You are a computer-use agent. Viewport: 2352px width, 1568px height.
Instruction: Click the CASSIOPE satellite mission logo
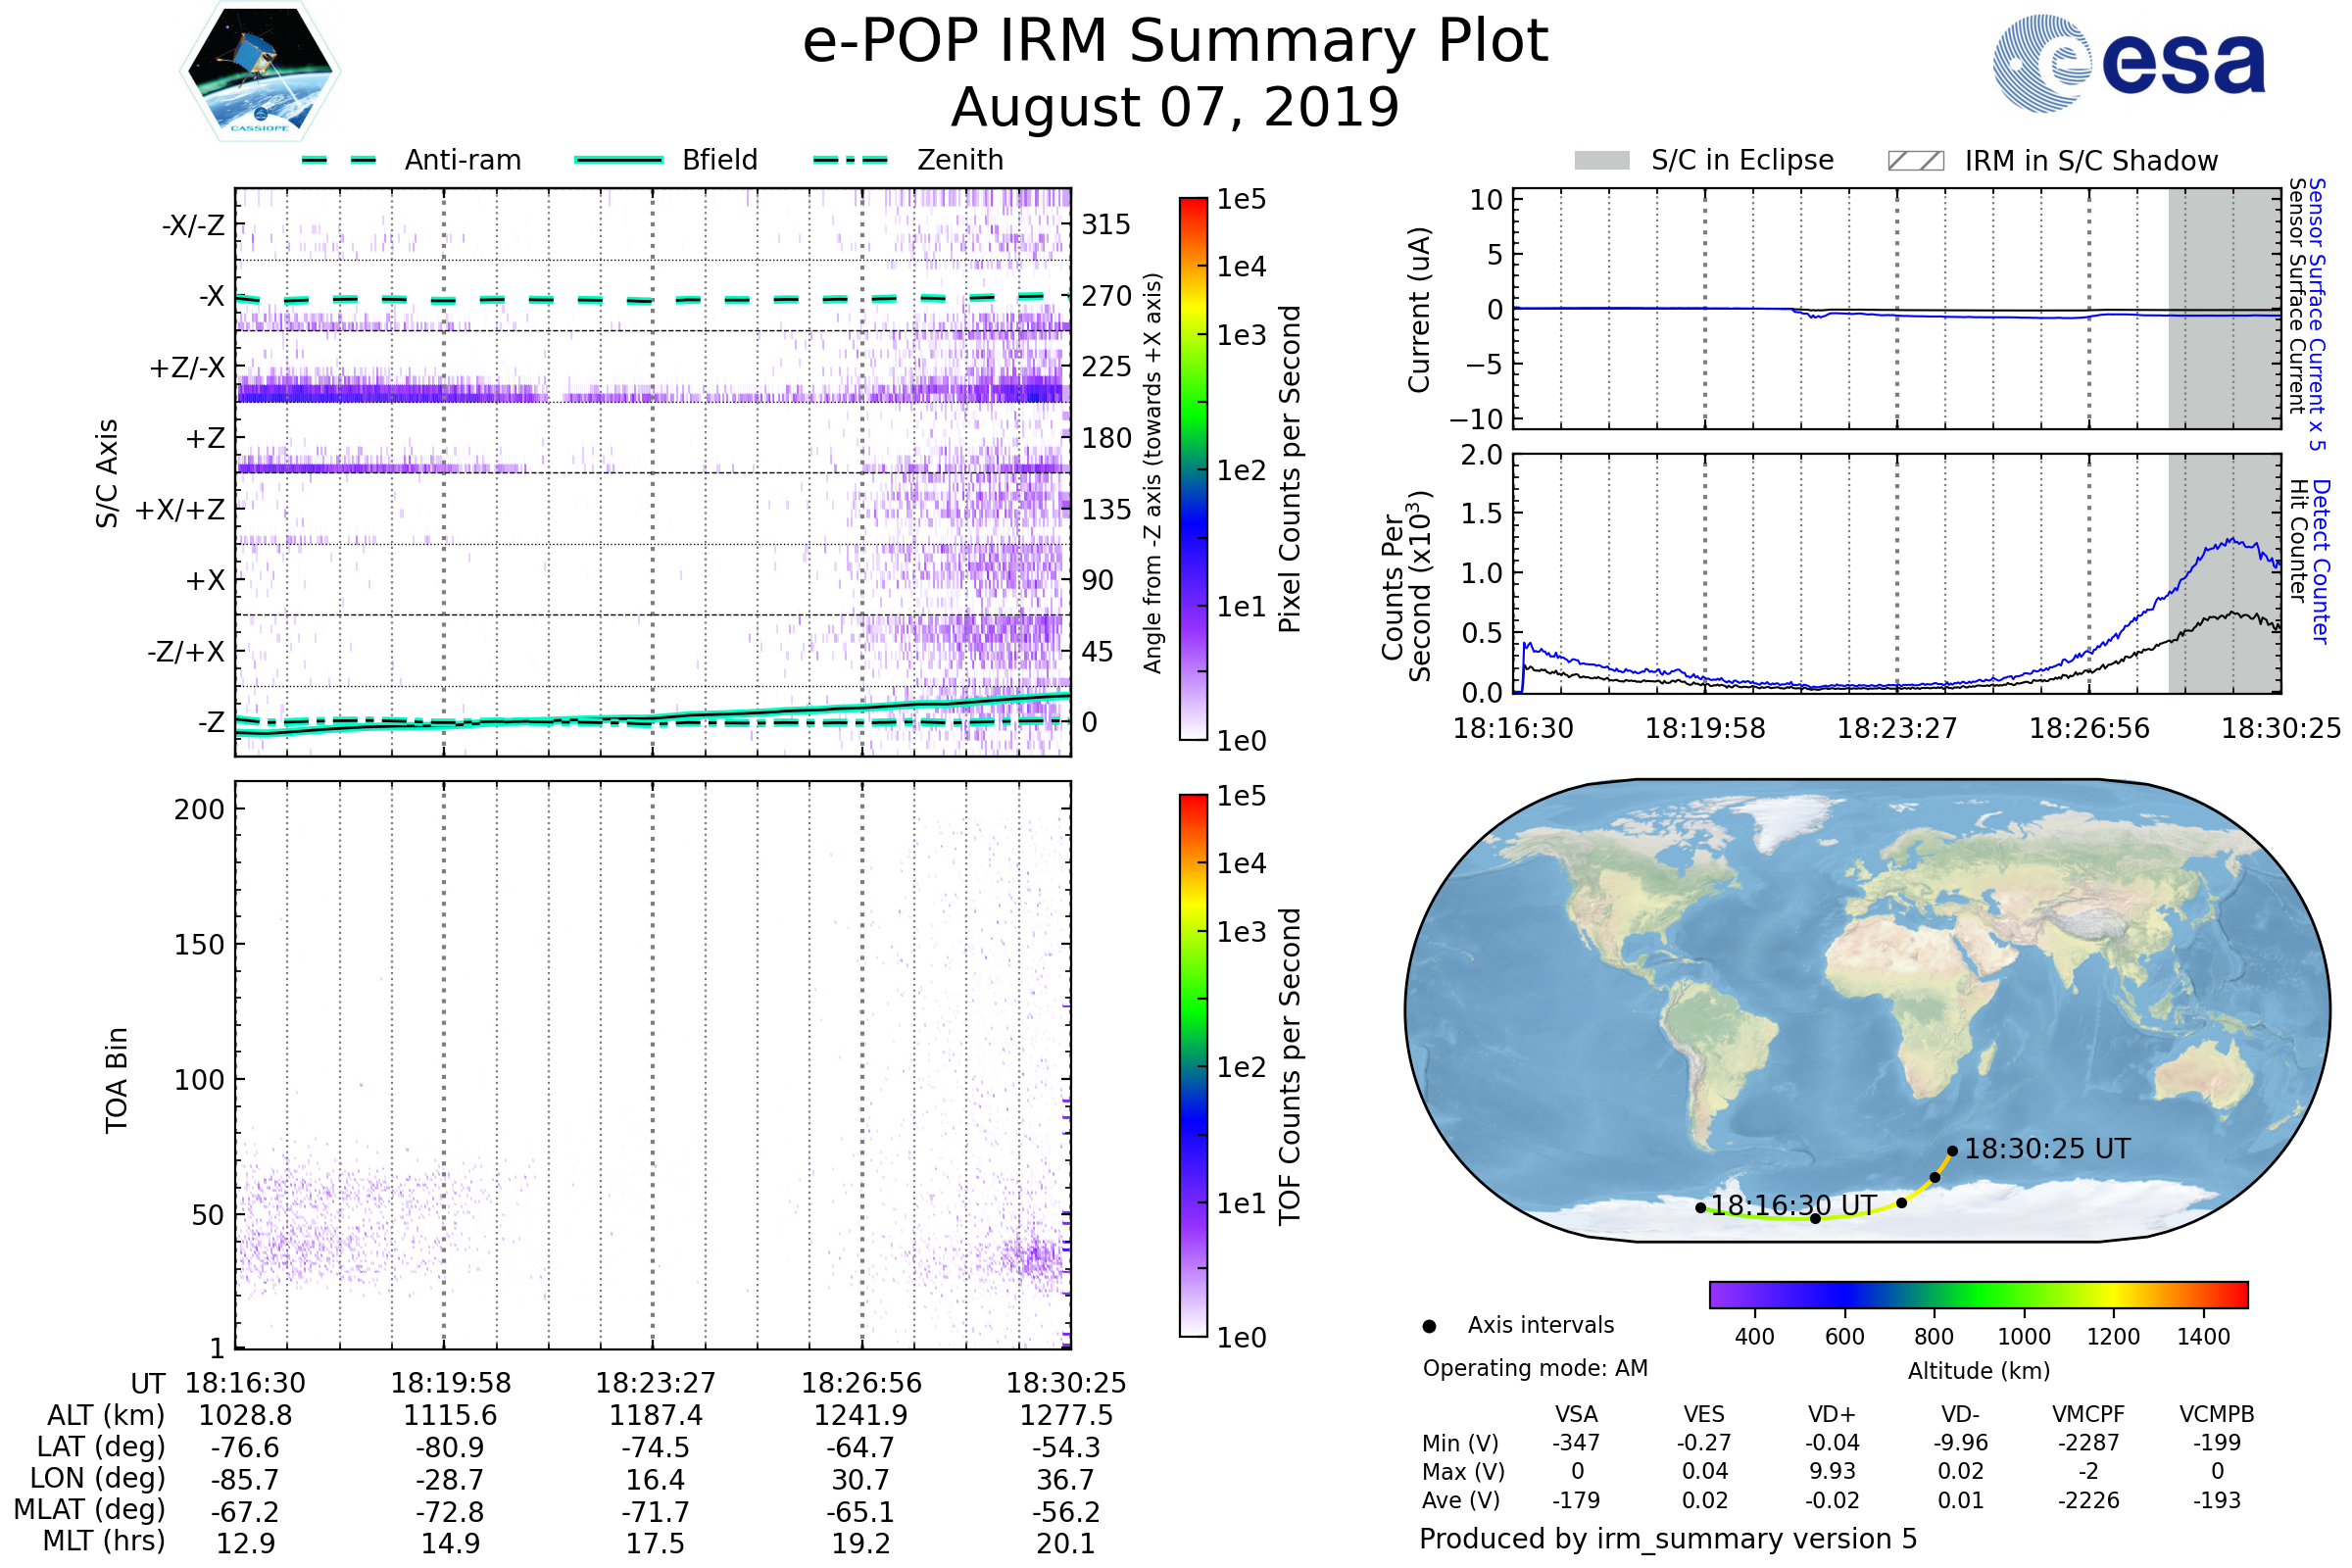[x=260, y=72]
